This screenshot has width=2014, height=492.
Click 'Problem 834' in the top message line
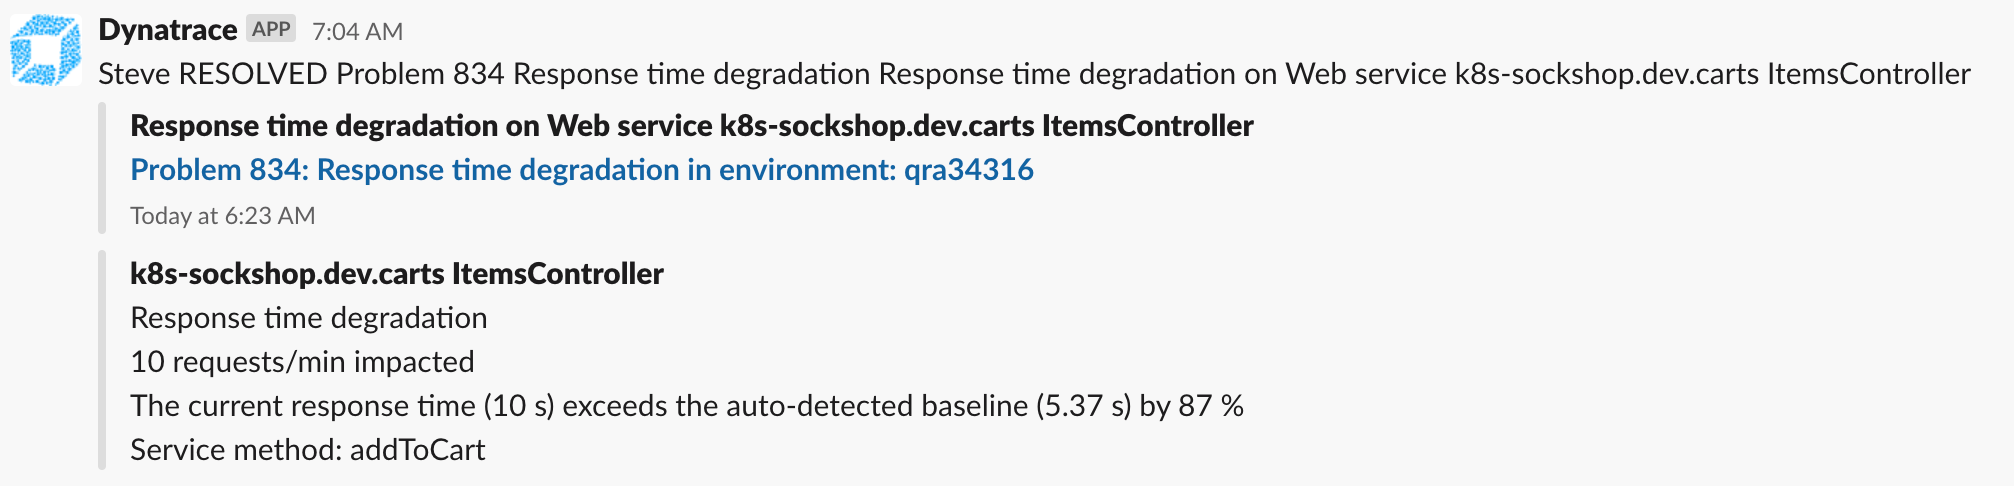[420, 74]
